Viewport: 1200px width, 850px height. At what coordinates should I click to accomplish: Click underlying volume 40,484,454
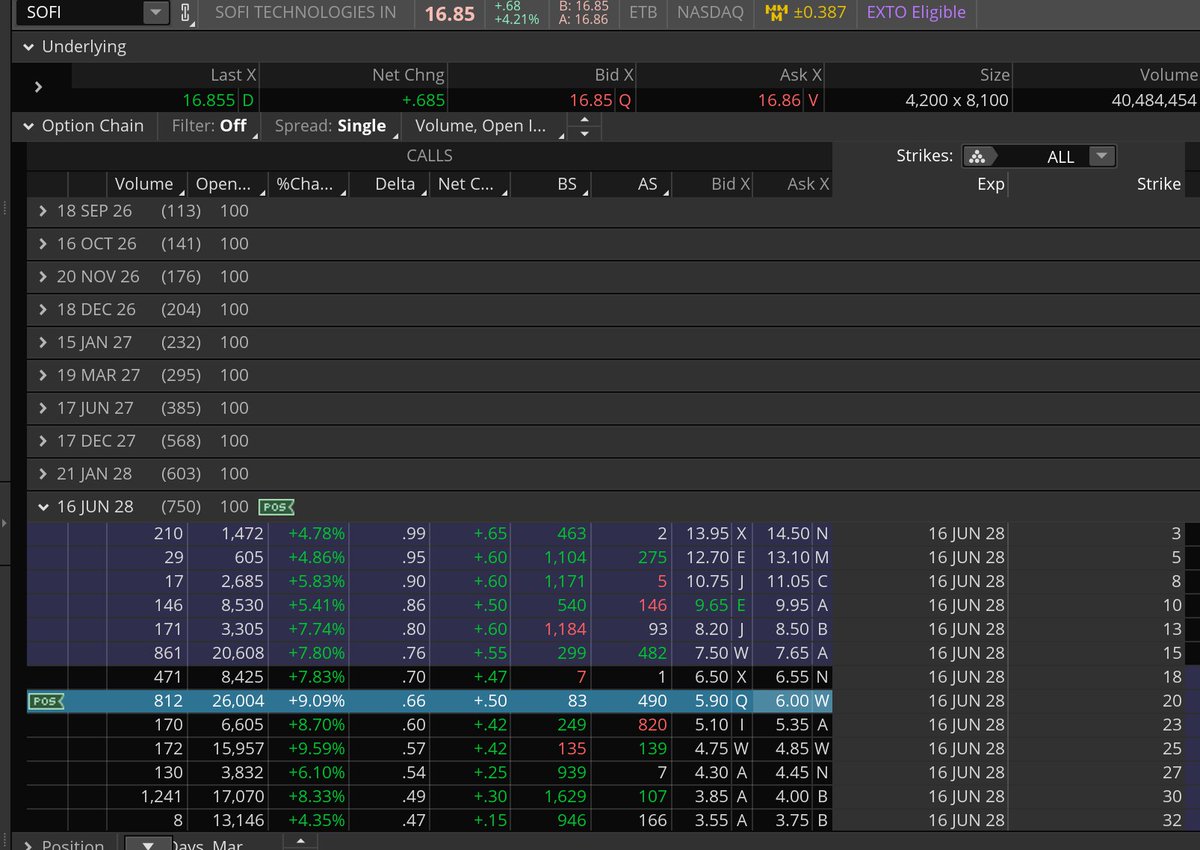(x=1153, y=100)
